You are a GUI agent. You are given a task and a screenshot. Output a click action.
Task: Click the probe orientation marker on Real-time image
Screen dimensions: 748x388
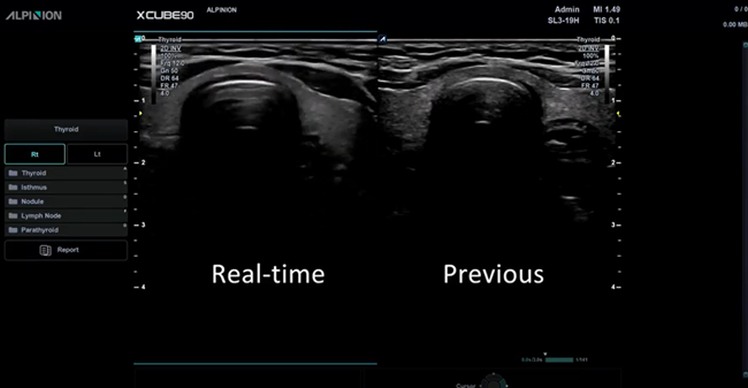click(x=138, y=39)
